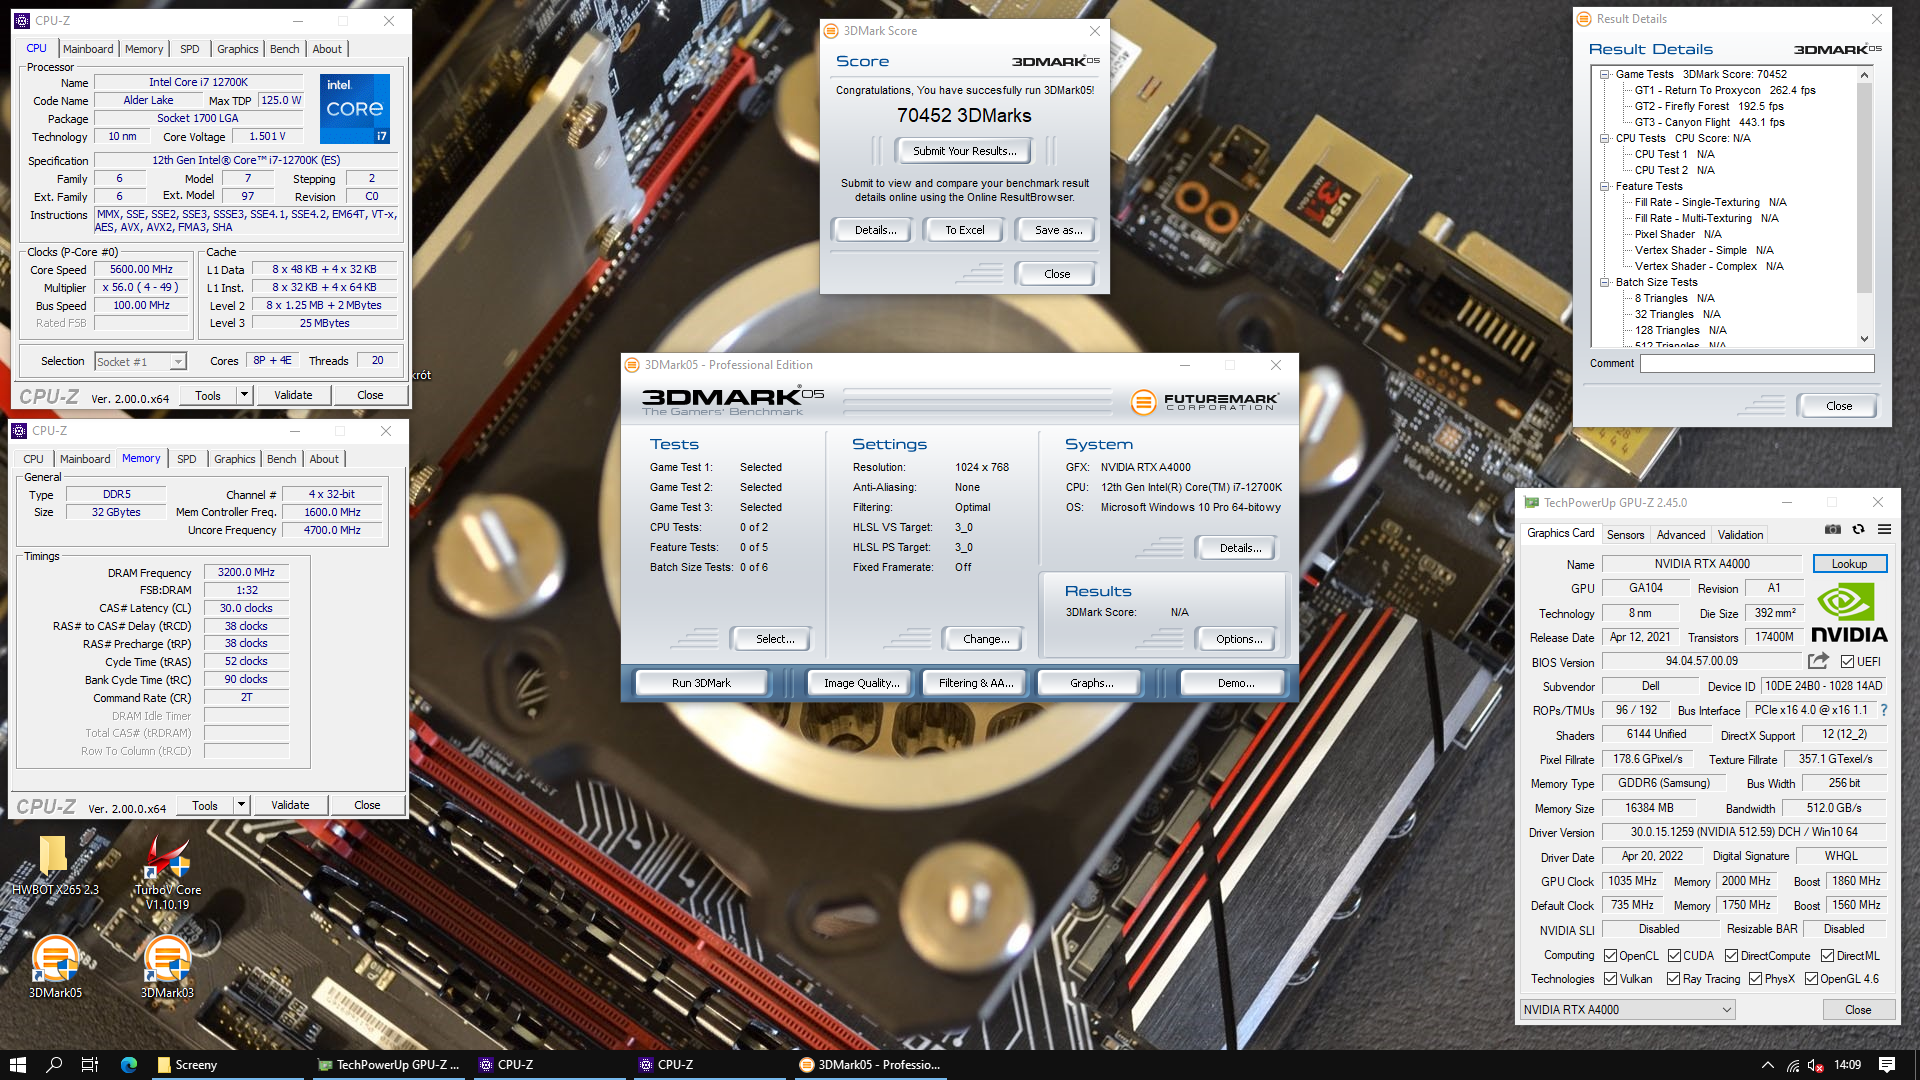Collapse the Game Tests tree node

[1604, 74]
